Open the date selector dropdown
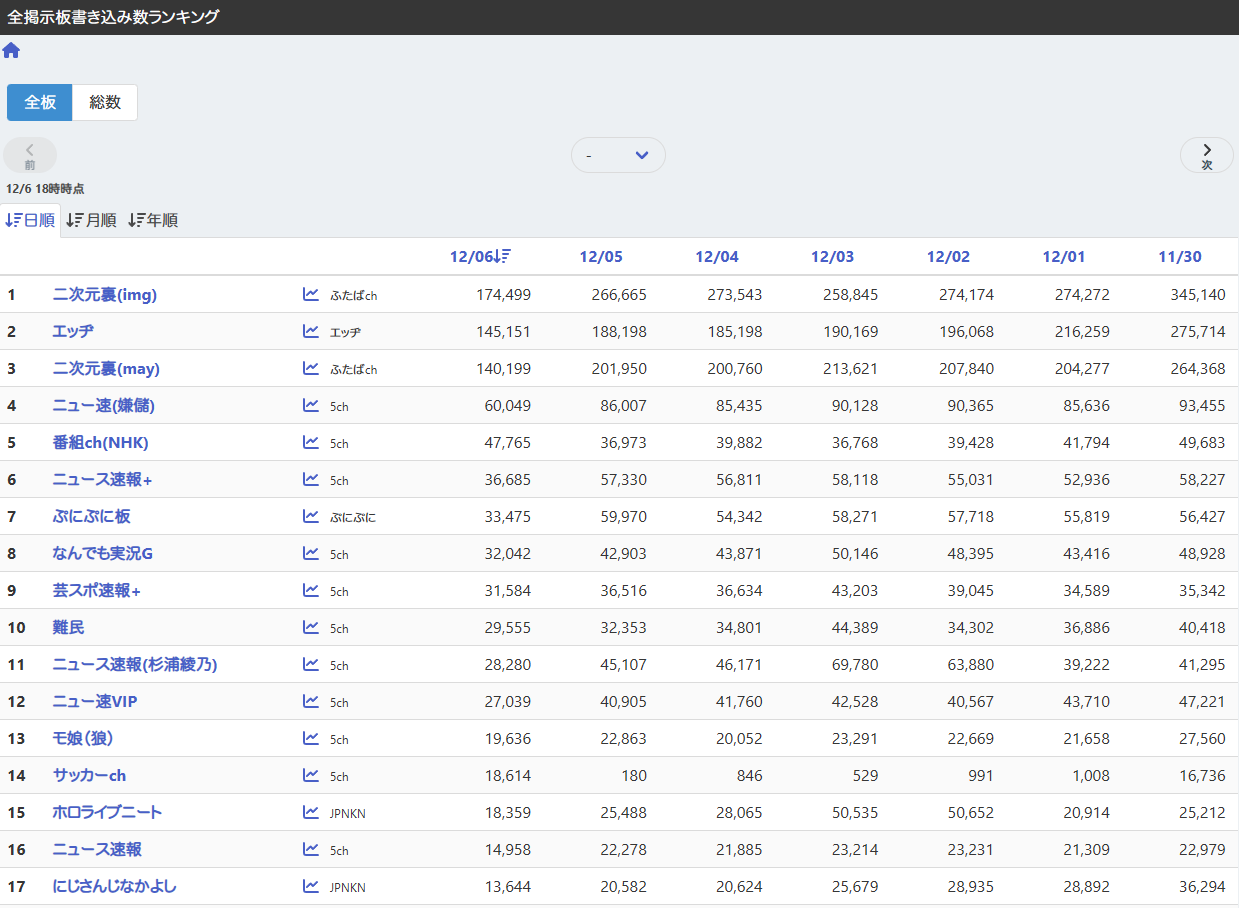Viewport: 1239px width, 908px height. [x=618, y=155]
